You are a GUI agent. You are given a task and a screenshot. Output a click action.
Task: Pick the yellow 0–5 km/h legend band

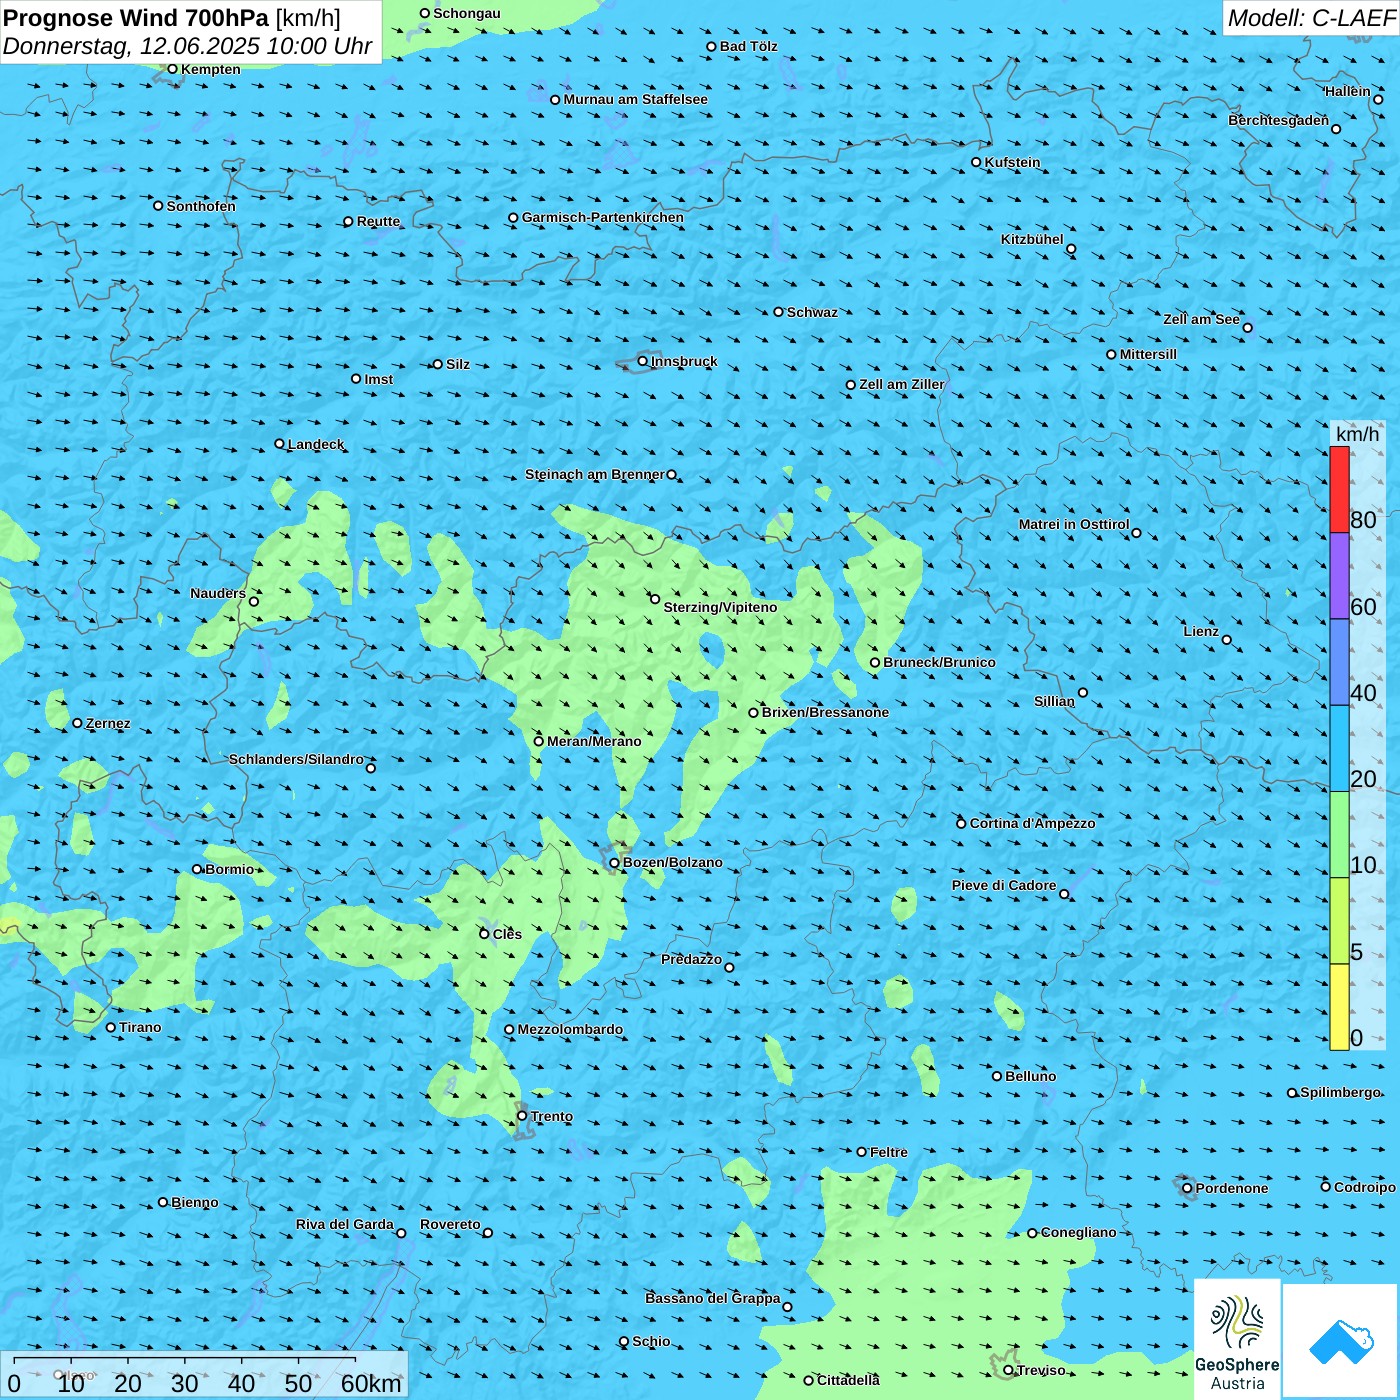click(x=1339, y=1007)
